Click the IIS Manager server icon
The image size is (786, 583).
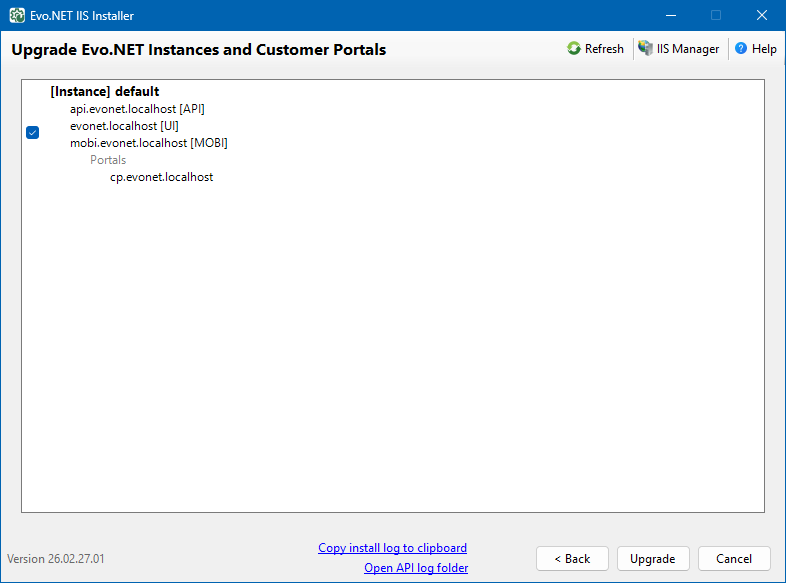[x=645, y=48]
